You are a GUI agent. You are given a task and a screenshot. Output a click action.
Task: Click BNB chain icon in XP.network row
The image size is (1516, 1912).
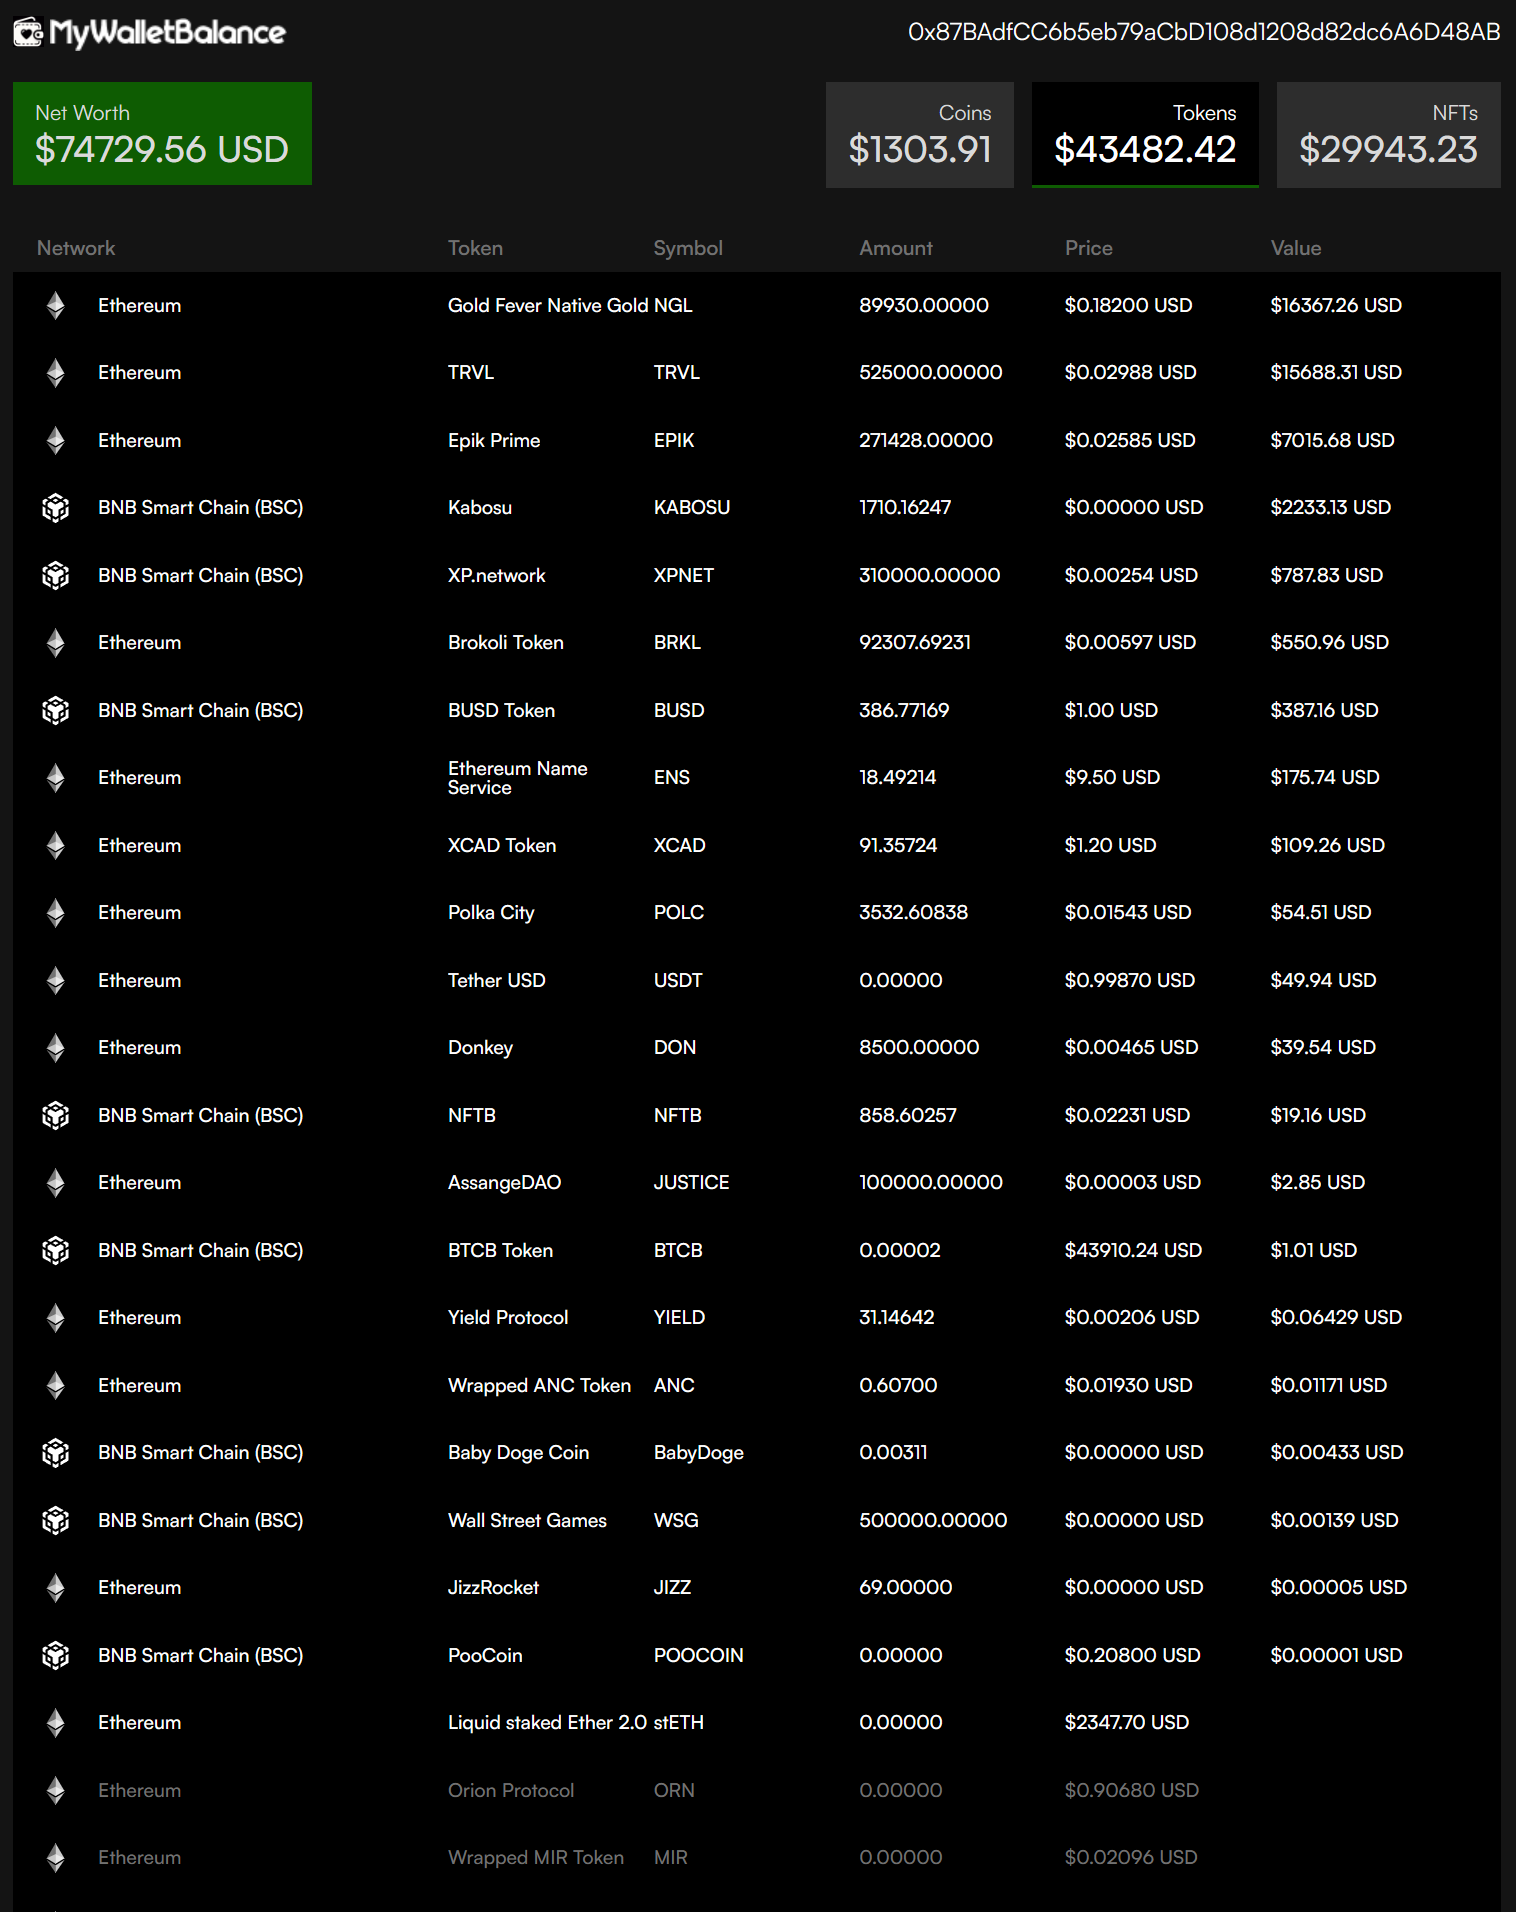(x=56, y=575)
